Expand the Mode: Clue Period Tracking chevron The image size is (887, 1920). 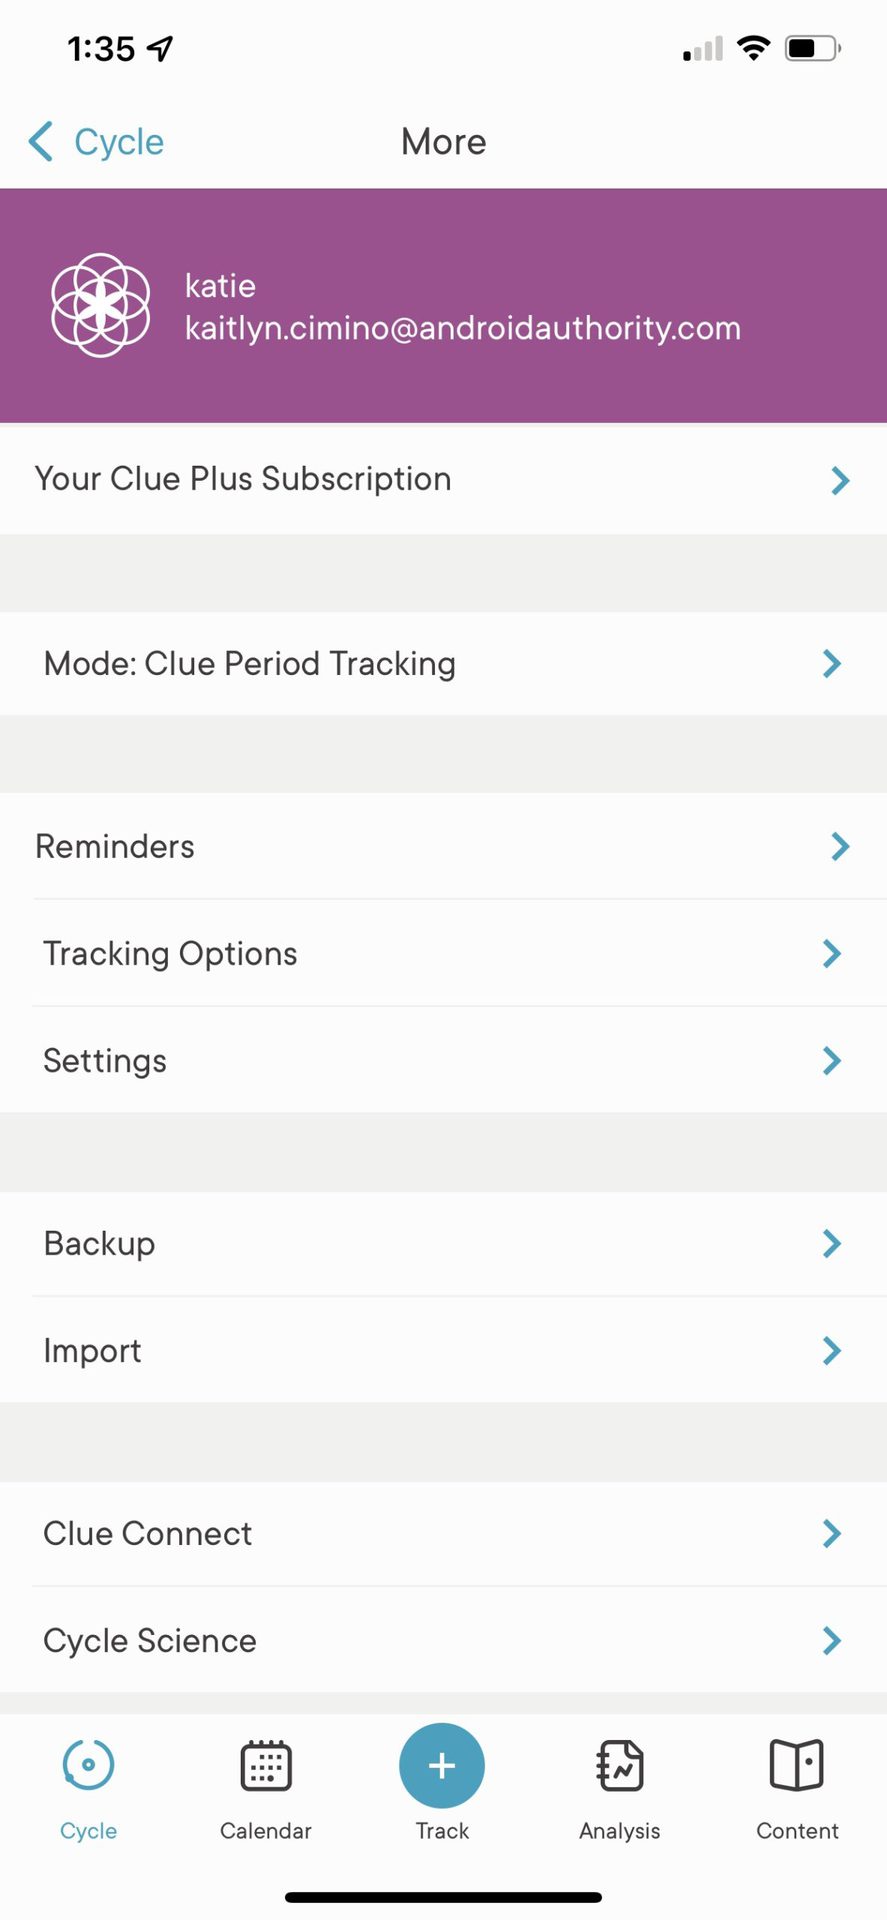(832, 664)
